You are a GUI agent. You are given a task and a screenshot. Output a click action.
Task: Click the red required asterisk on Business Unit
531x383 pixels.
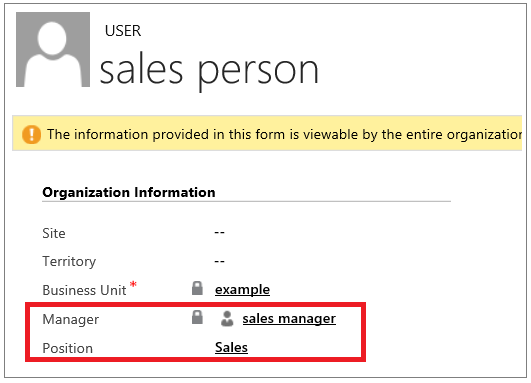(133, 284)
